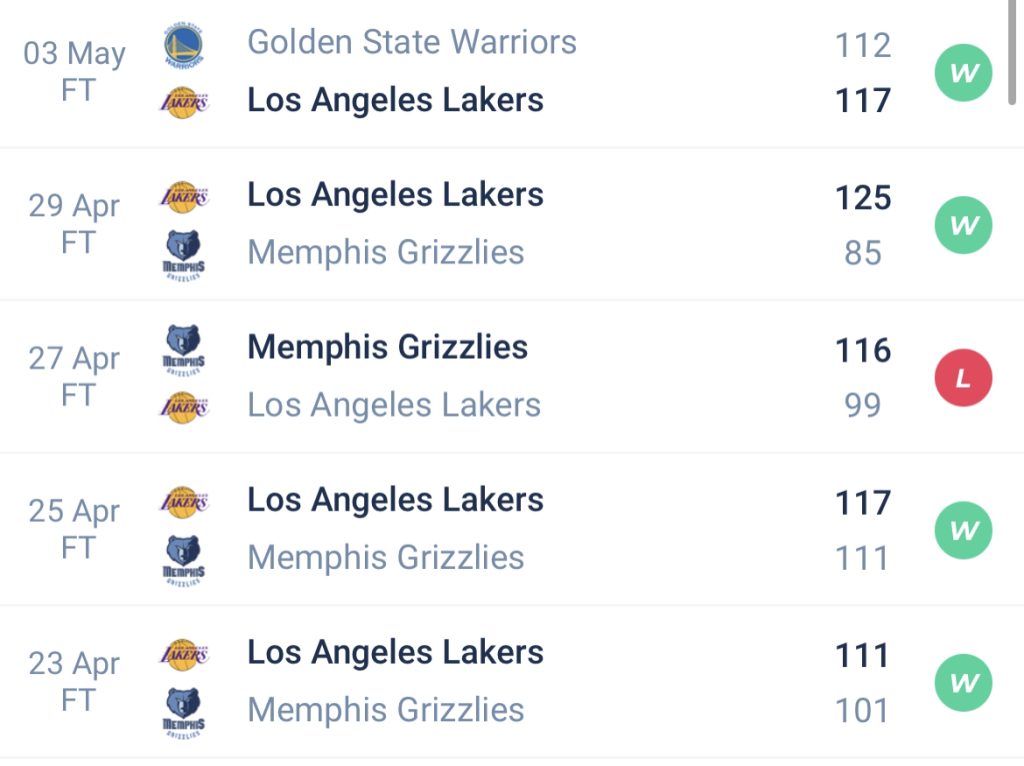Click green W badge for 25 Apr game
Viewport: 1024px width, 766px height.
tap(963, 530)
